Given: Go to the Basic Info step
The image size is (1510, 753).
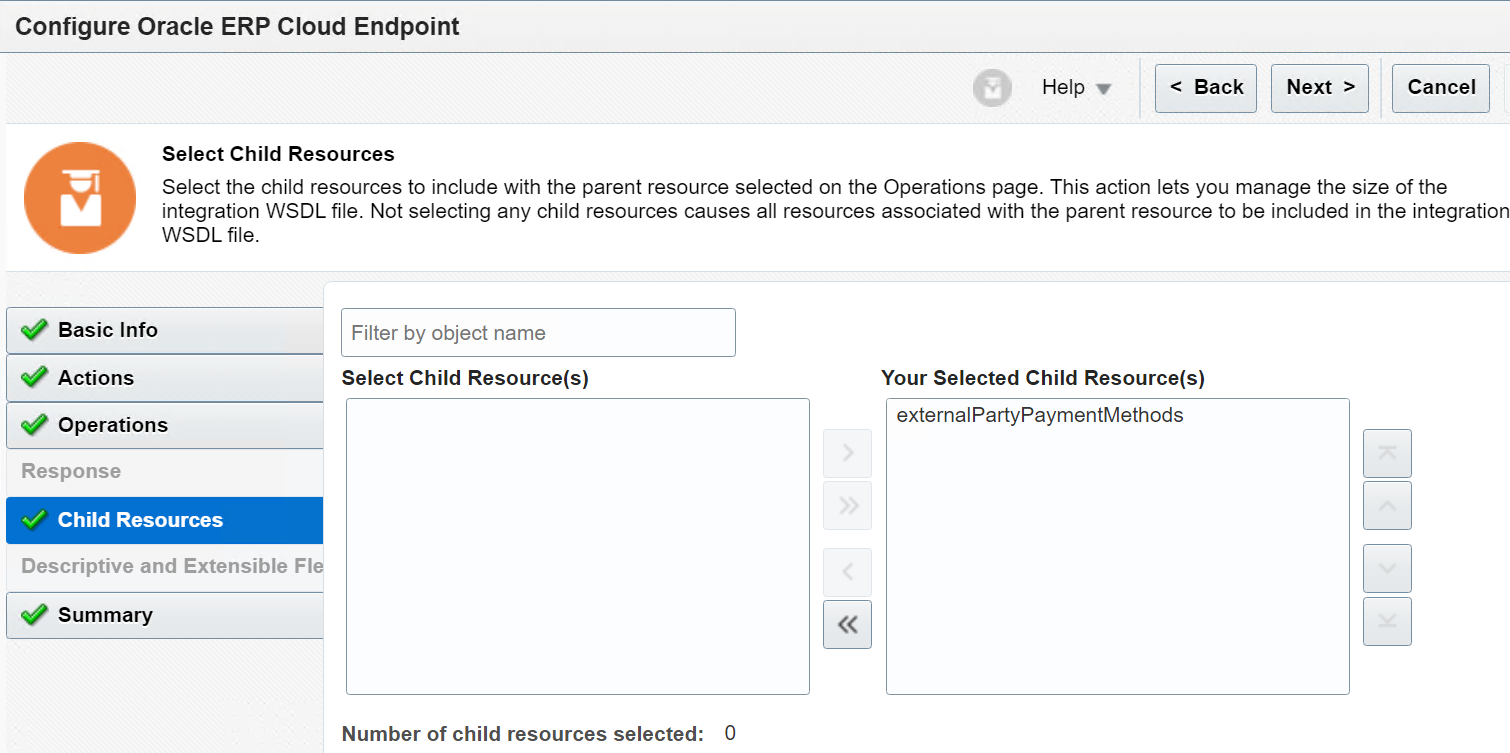Looking at the screenshot, I should pos(165,330).
